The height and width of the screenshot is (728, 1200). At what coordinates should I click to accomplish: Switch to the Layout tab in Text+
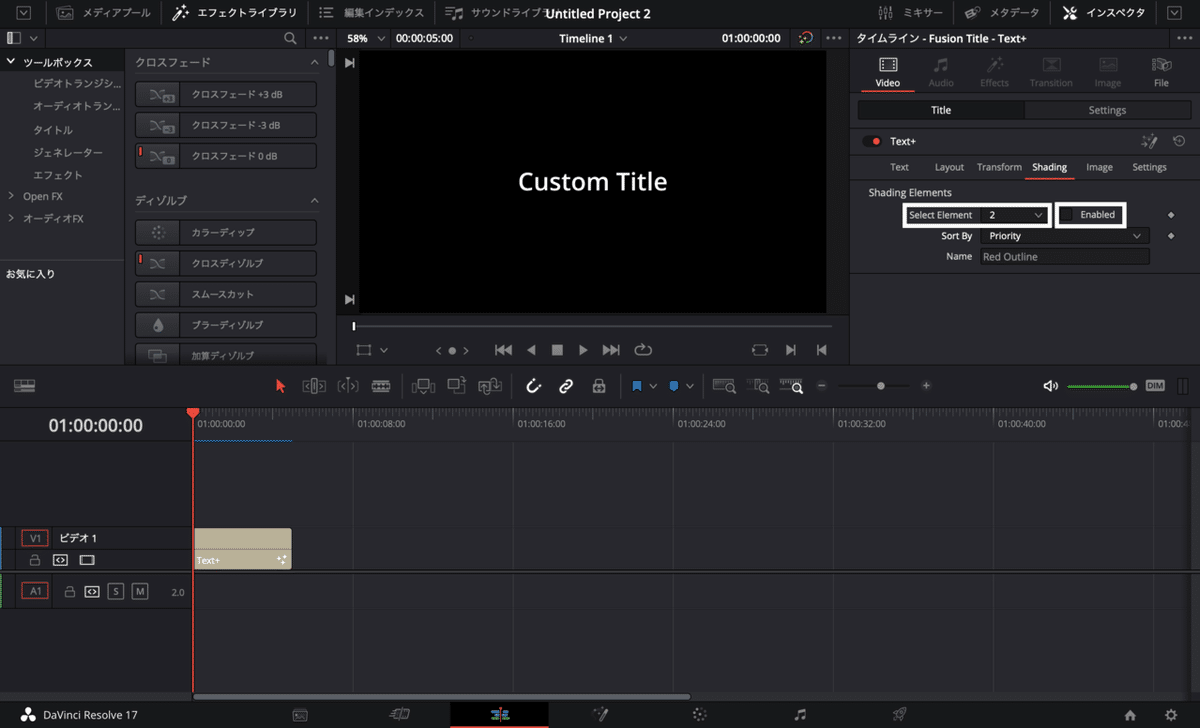[949, 167]
